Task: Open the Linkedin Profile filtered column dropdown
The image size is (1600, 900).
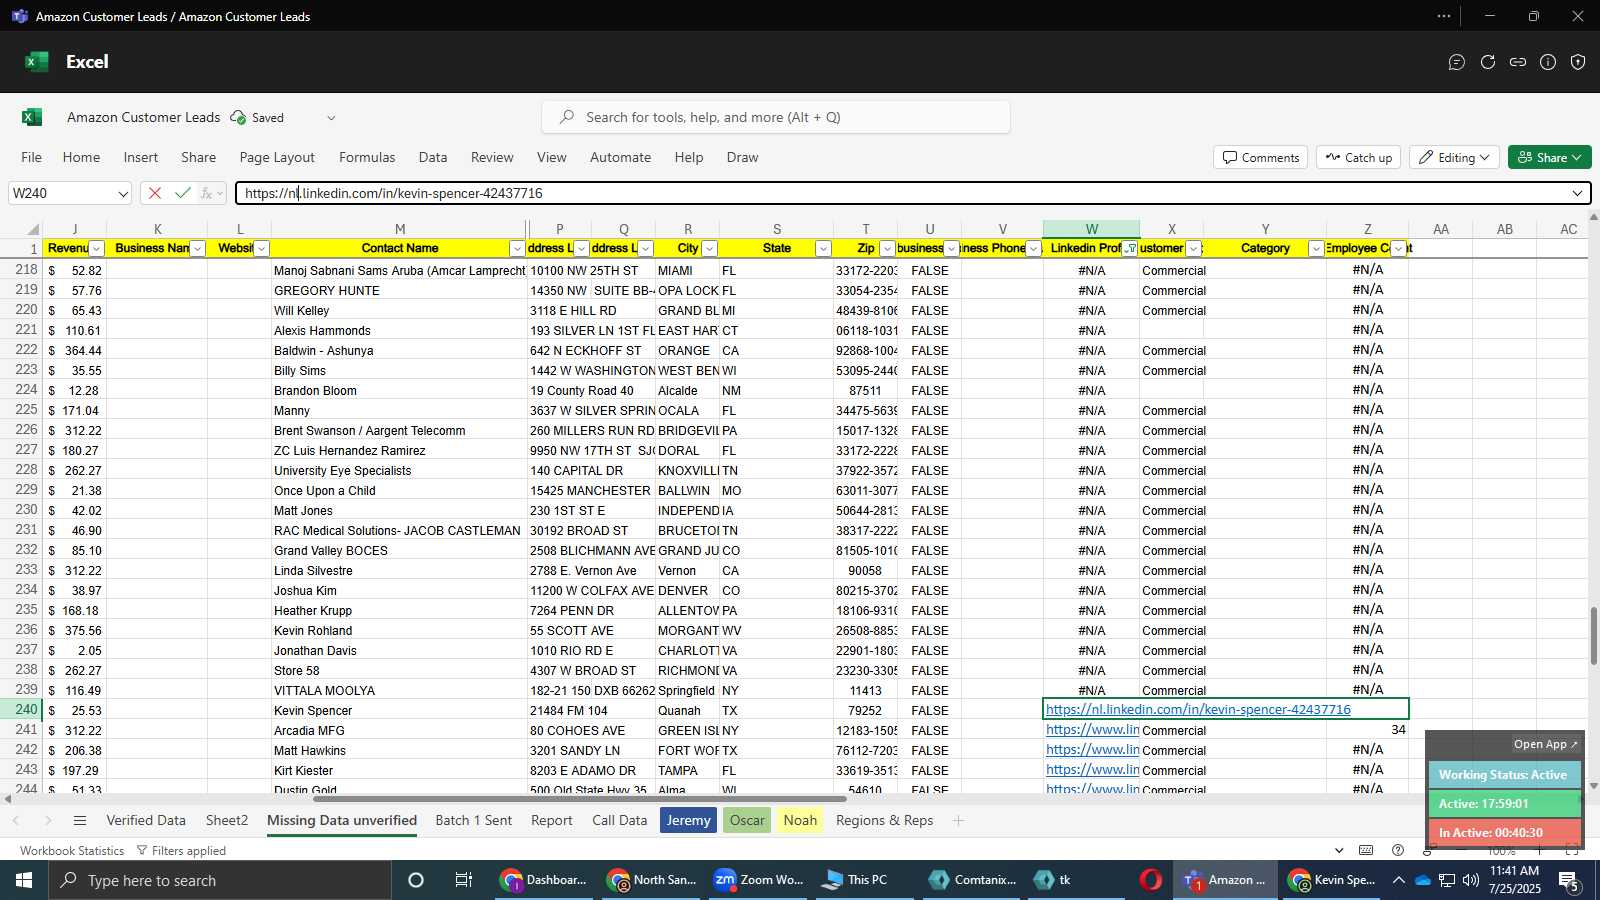Action: pyautogui.click(x=1130, y=249)
